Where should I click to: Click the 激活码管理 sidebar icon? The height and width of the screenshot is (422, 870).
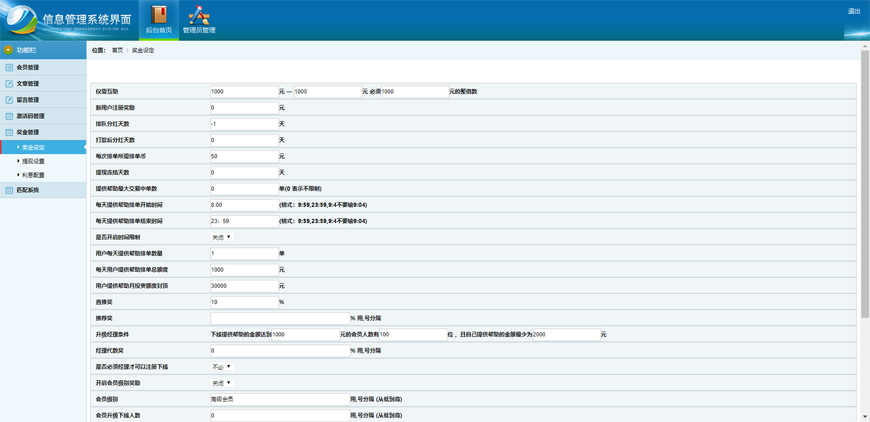9,116
